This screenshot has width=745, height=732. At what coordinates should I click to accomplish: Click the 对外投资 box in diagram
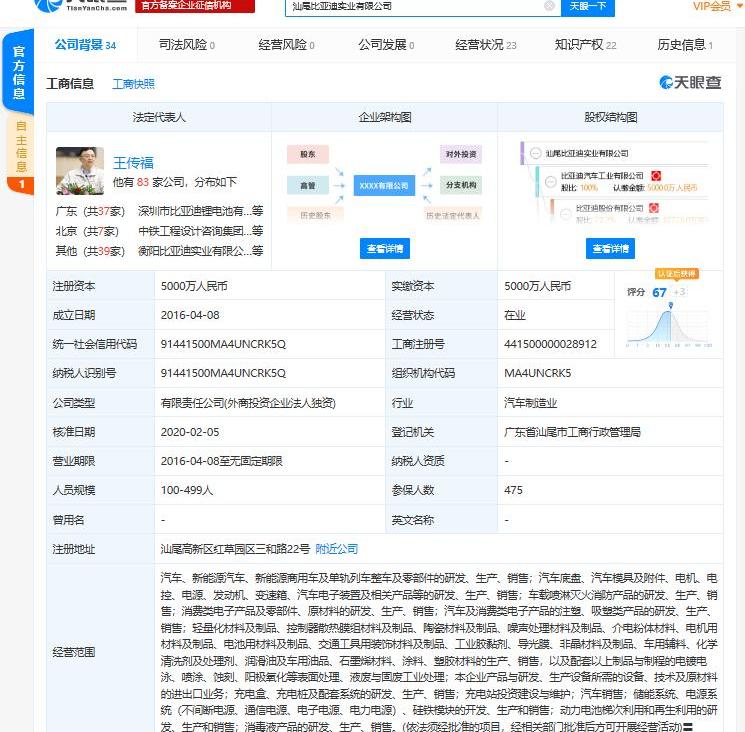click(461, 154)
